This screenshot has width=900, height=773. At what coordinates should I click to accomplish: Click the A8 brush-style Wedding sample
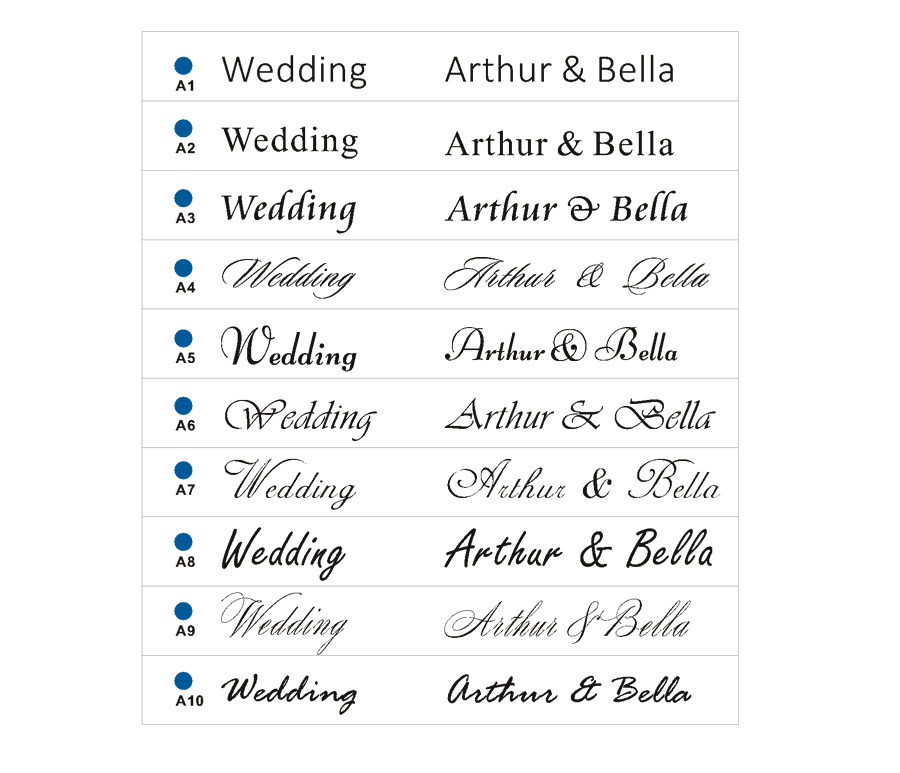coord(284,553)
